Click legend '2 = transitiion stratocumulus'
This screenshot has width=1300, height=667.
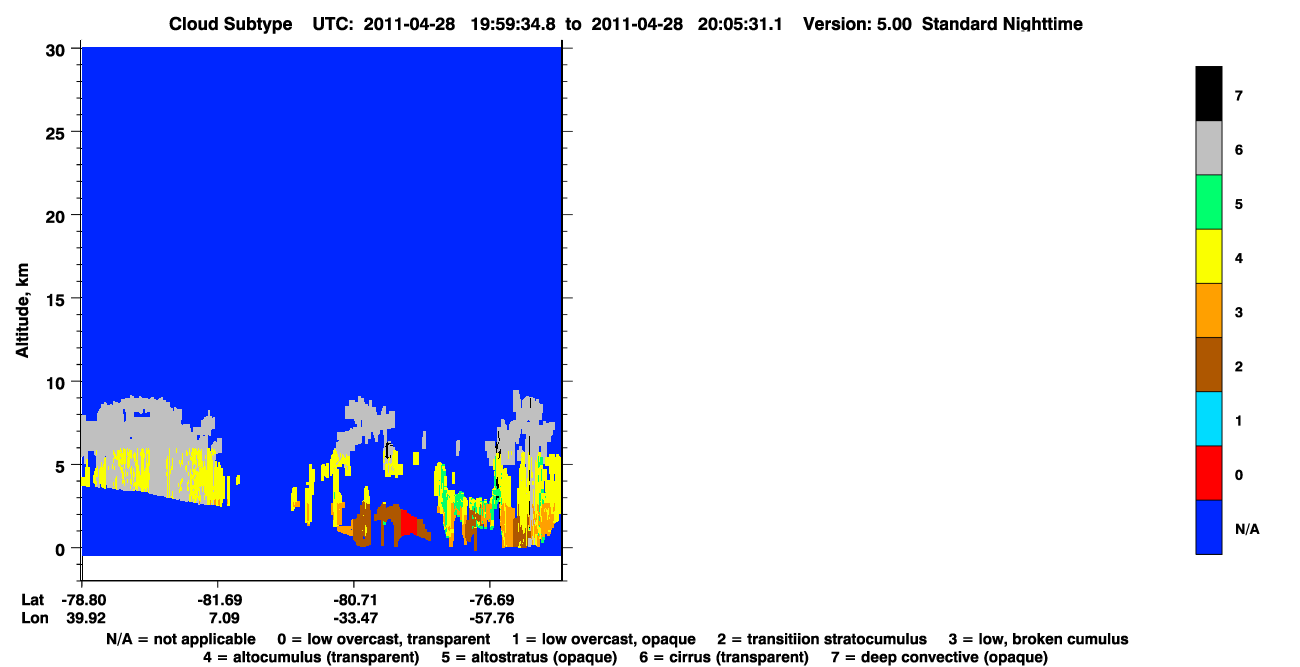point(822,639)
